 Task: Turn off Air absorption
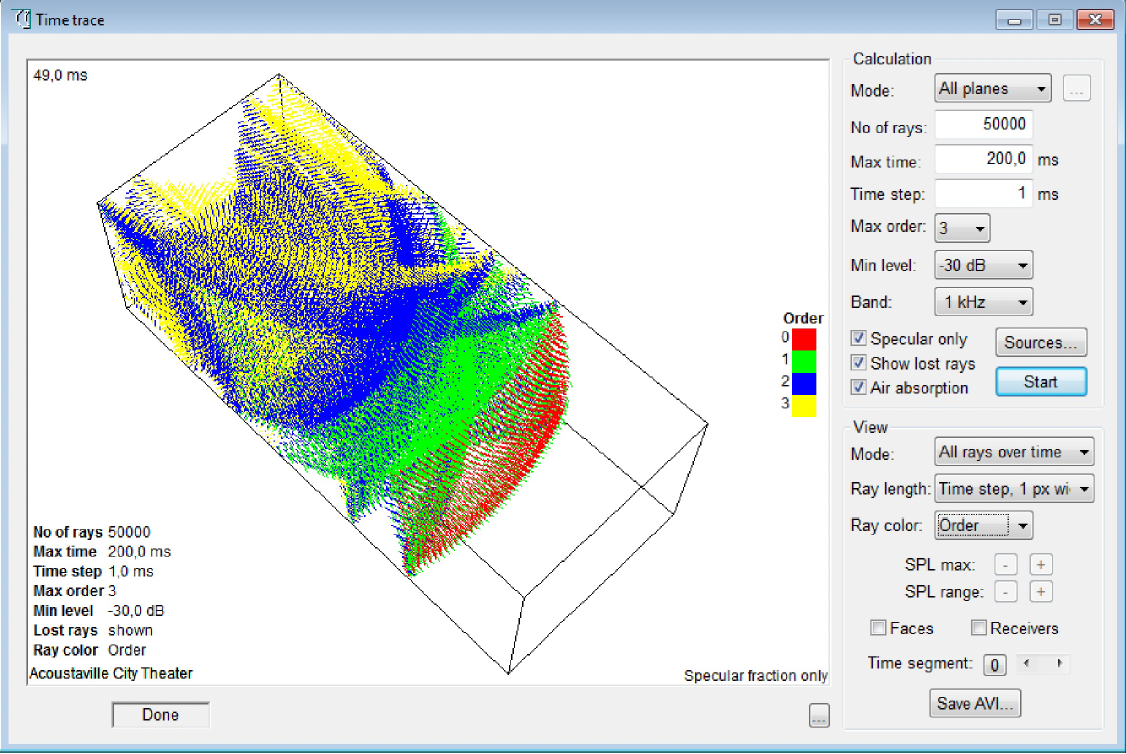857,388
